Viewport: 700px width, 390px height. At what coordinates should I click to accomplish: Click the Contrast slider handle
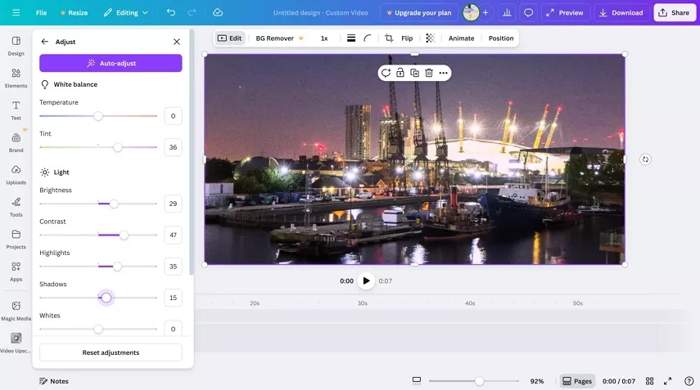click(x=124, y=235)
